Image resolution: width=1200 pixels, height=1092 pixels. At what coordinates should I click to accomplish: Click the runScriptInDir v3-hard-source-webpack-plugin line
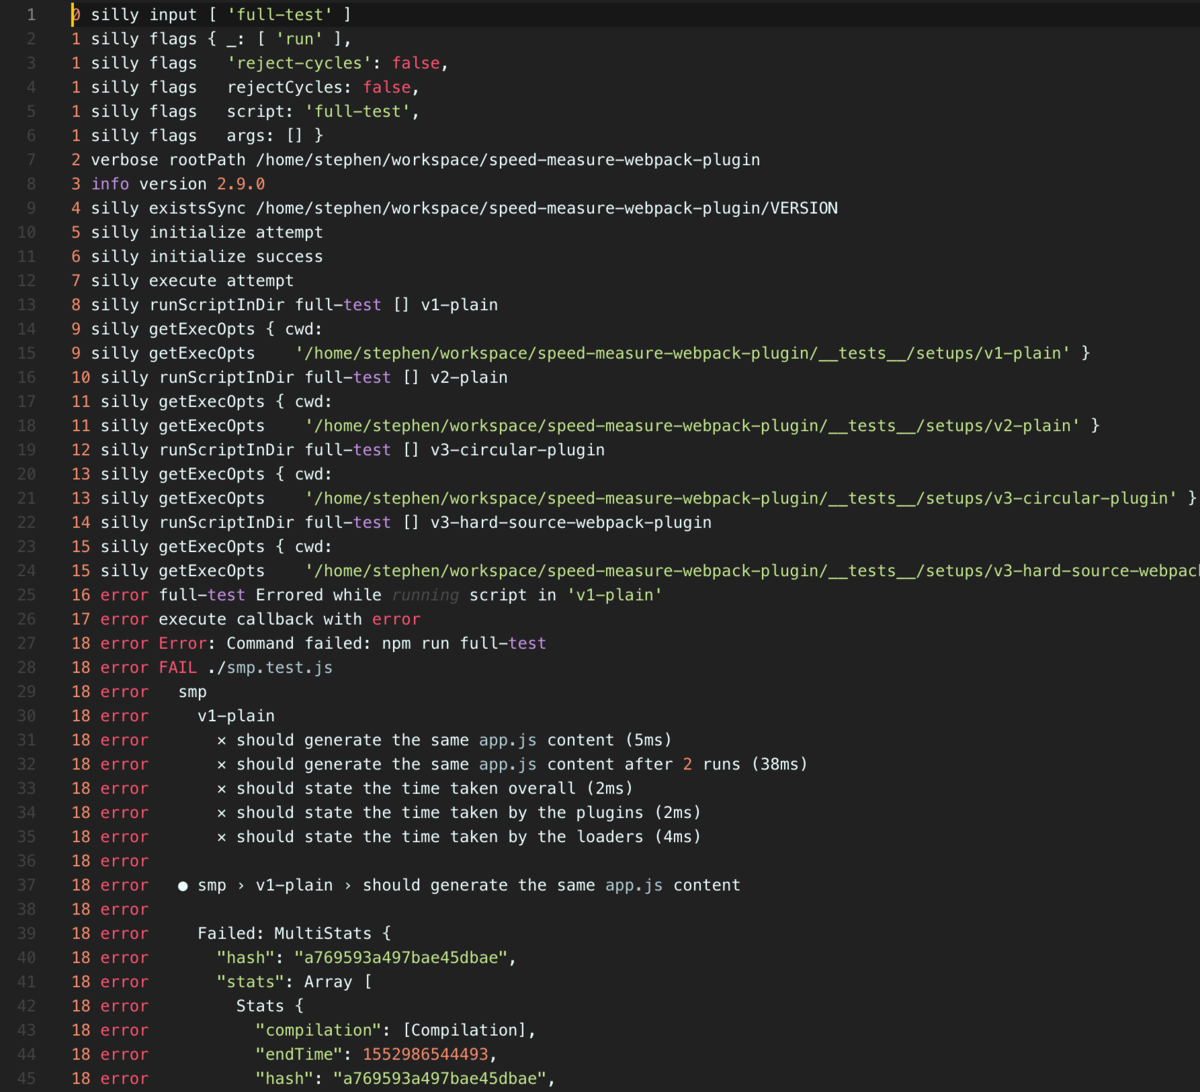pyautogui.click(x=391, y=522)
